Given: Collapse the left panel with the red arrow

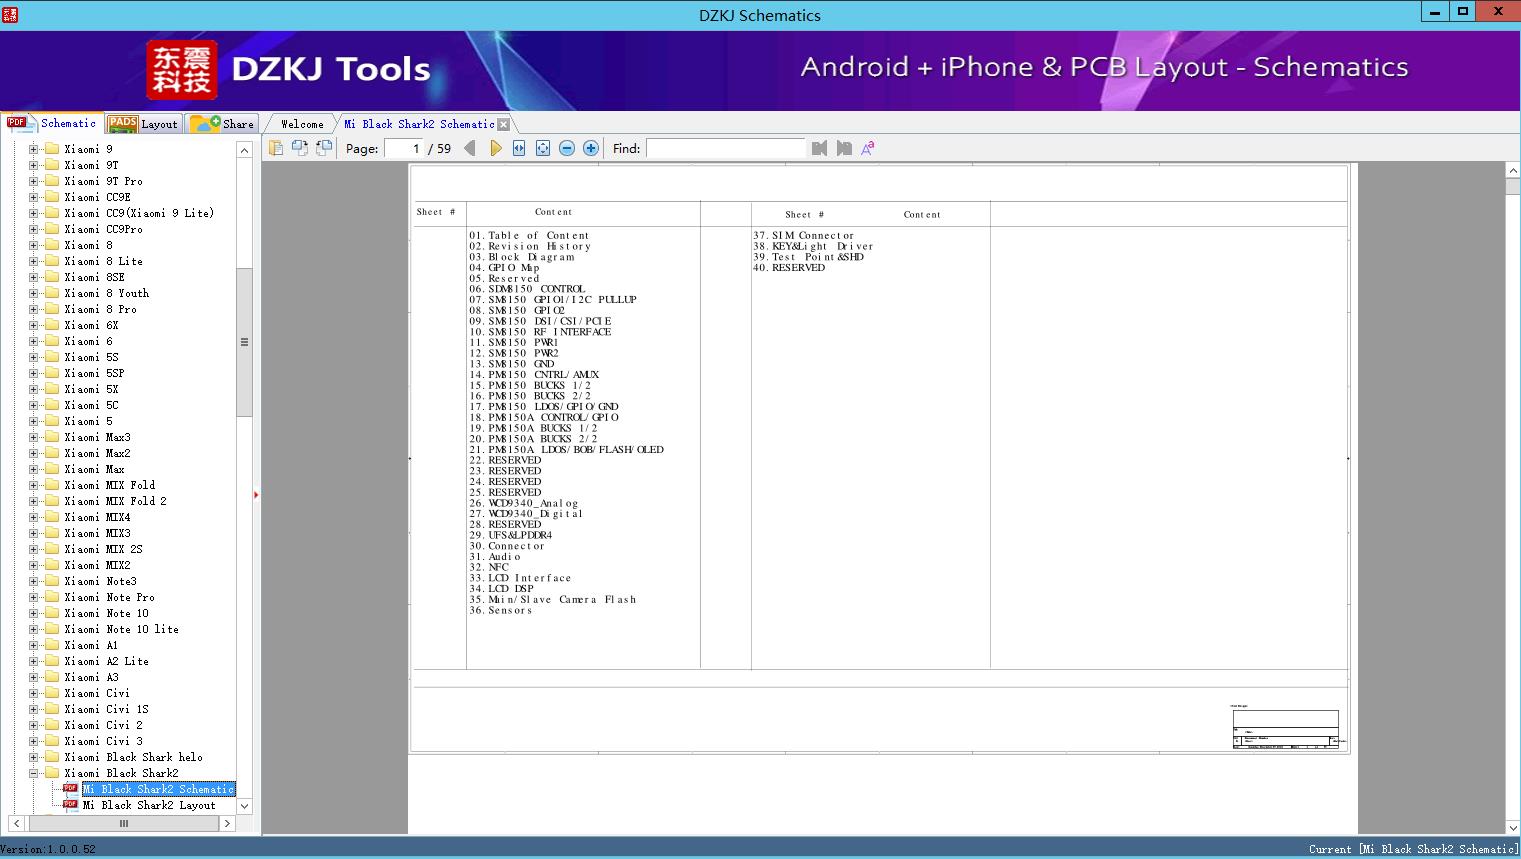Looking at the screenshot, I should pos(256,494).
